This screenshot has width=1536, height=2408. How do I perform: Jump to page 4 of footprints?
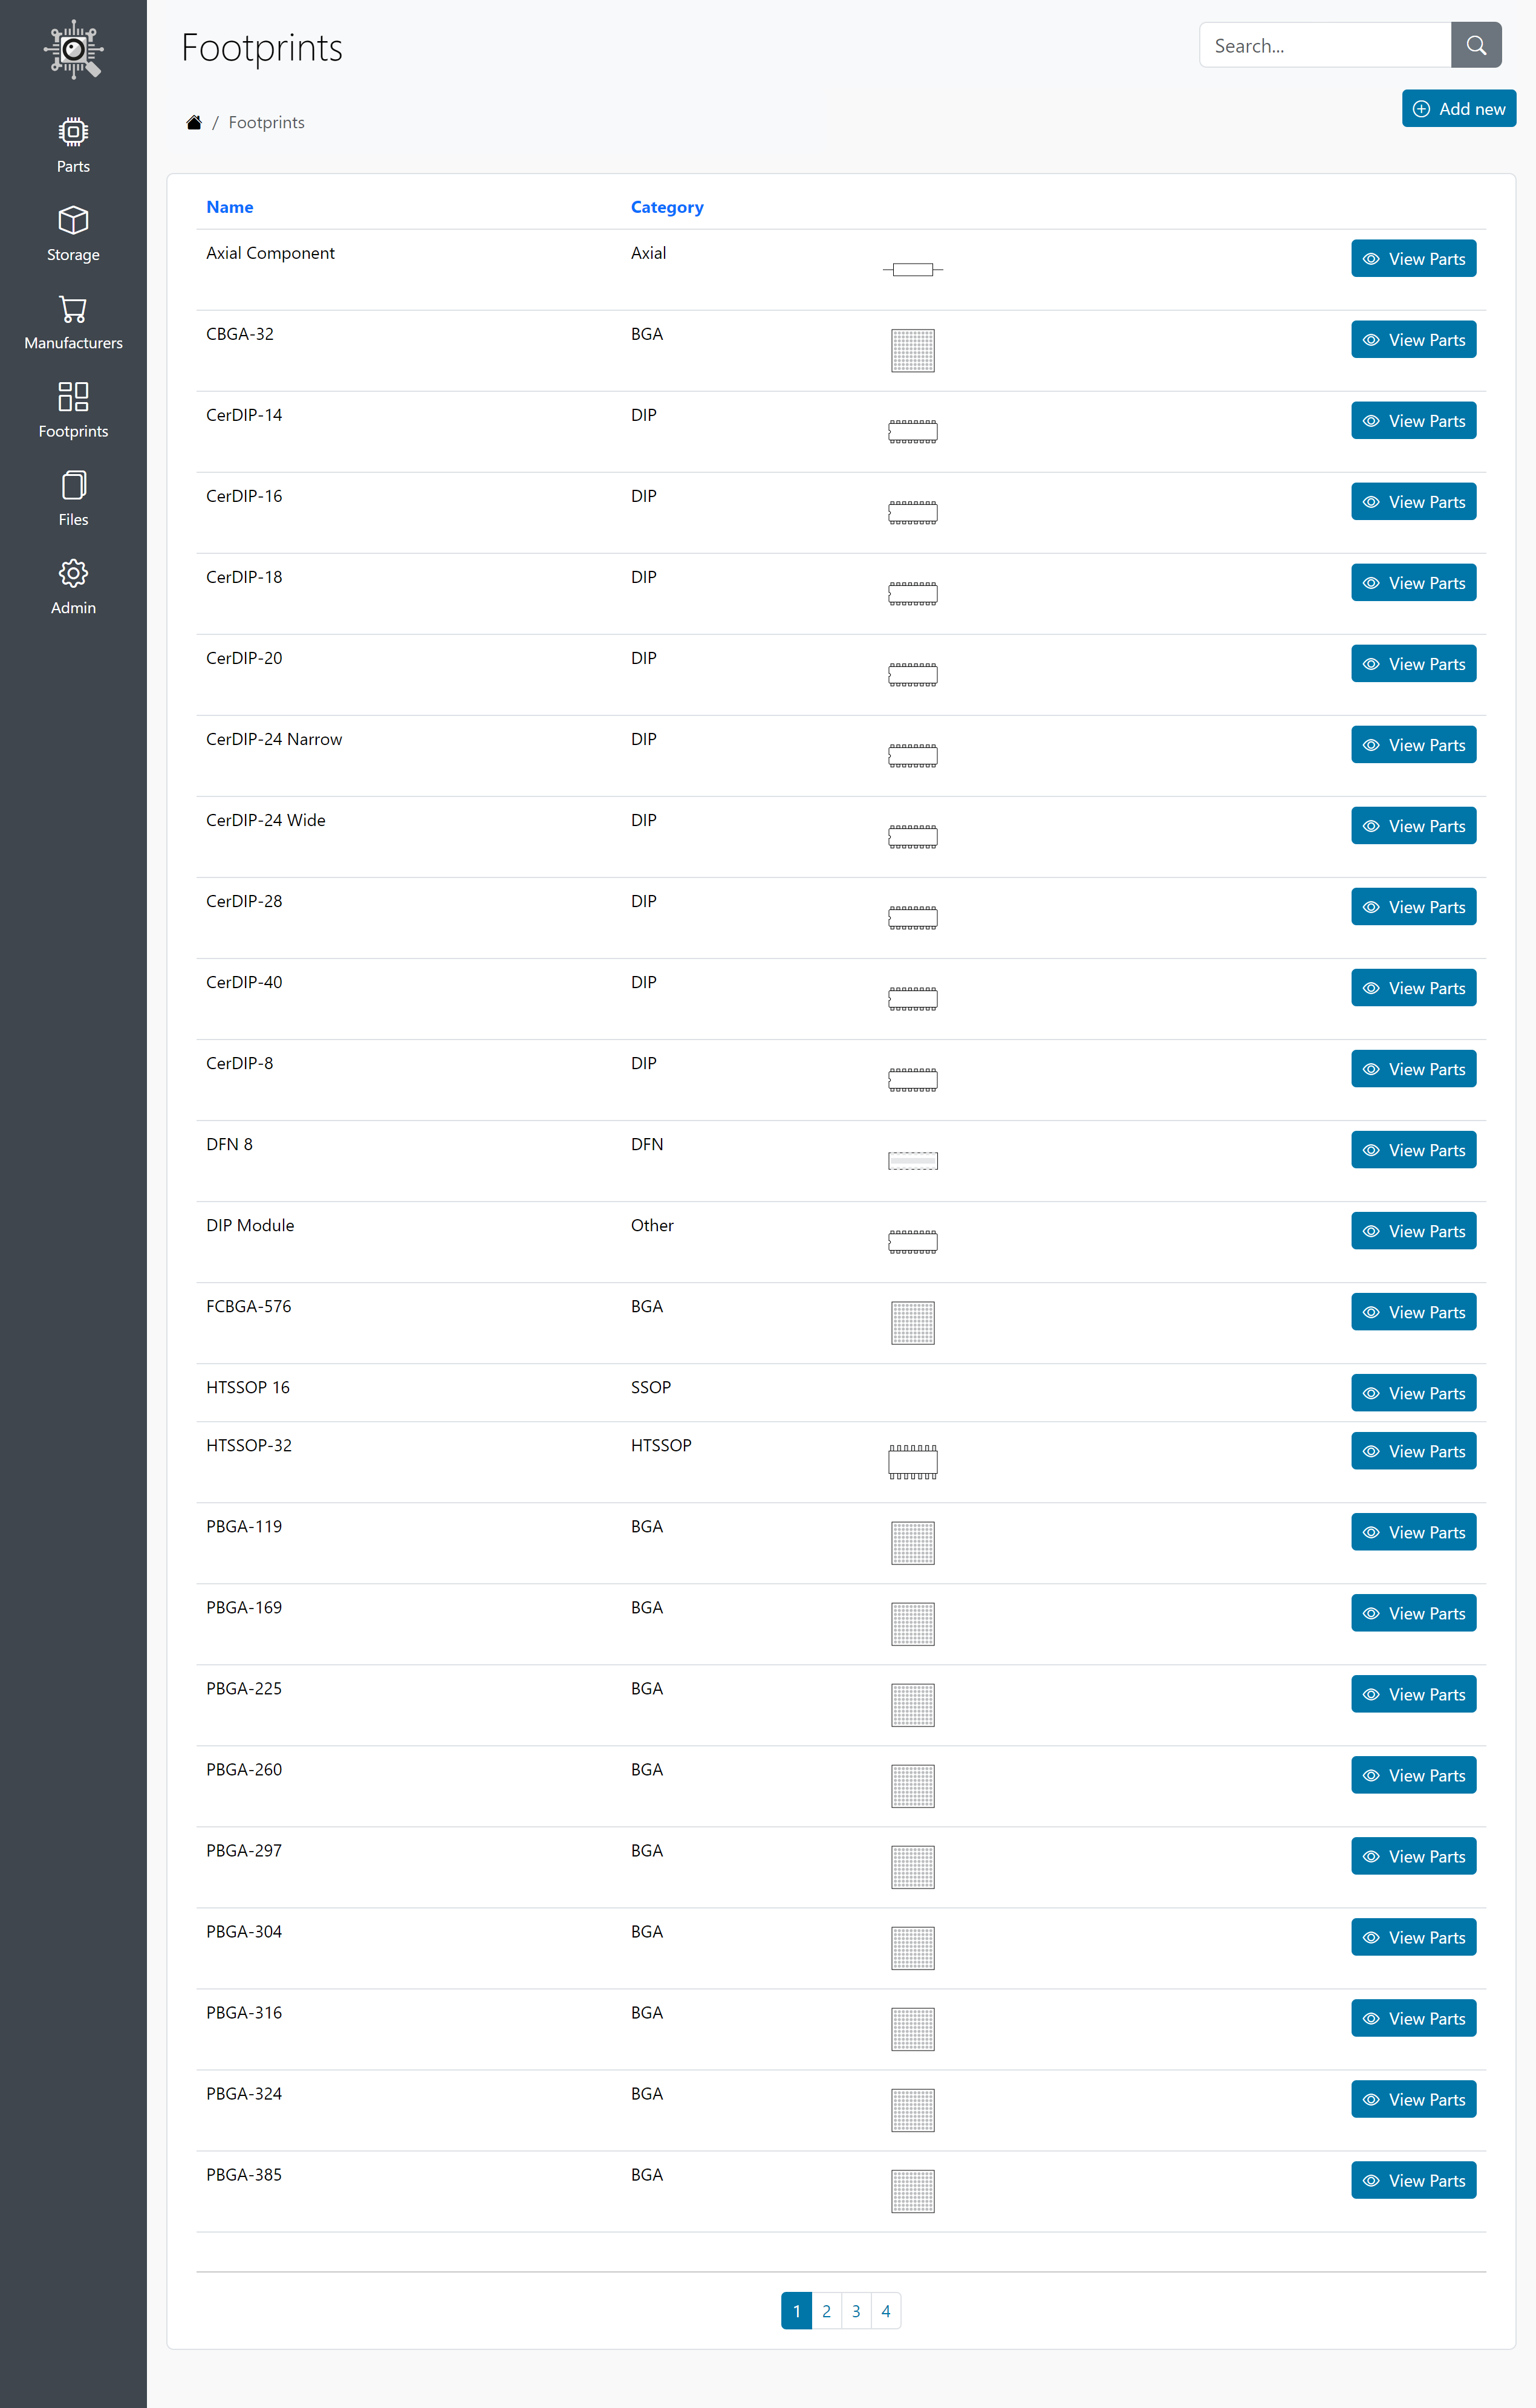[885, 2310]
